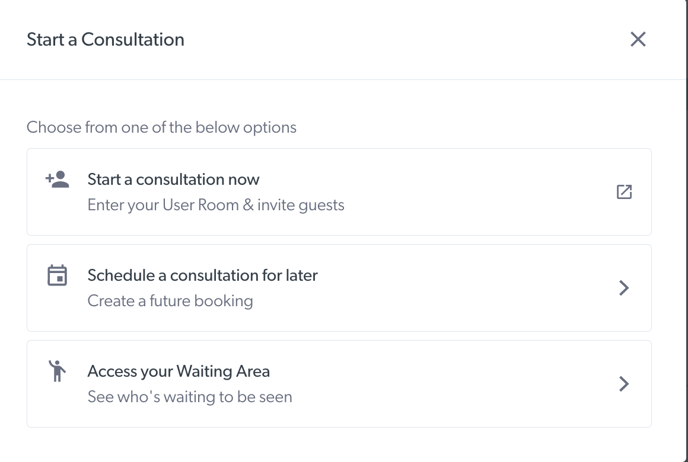Select the calendar icon for scheduling
Viewport: 688px width, 462px height.
[57, 275]
